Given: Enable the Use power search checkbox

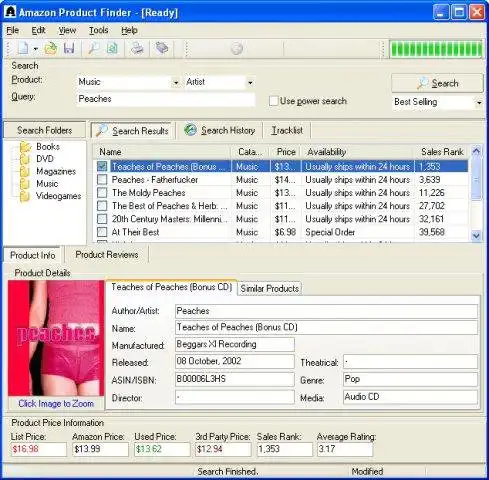Looking at the screenshot, I should 273,101.
